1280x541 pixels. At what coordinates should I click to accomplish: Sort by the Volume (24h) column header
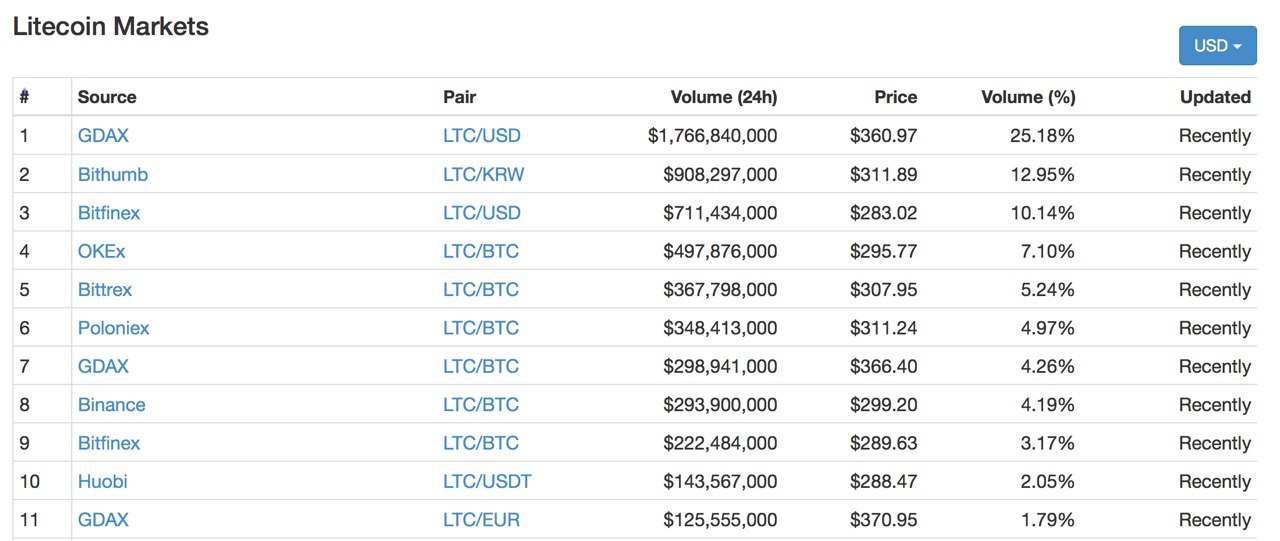point(724,97)
